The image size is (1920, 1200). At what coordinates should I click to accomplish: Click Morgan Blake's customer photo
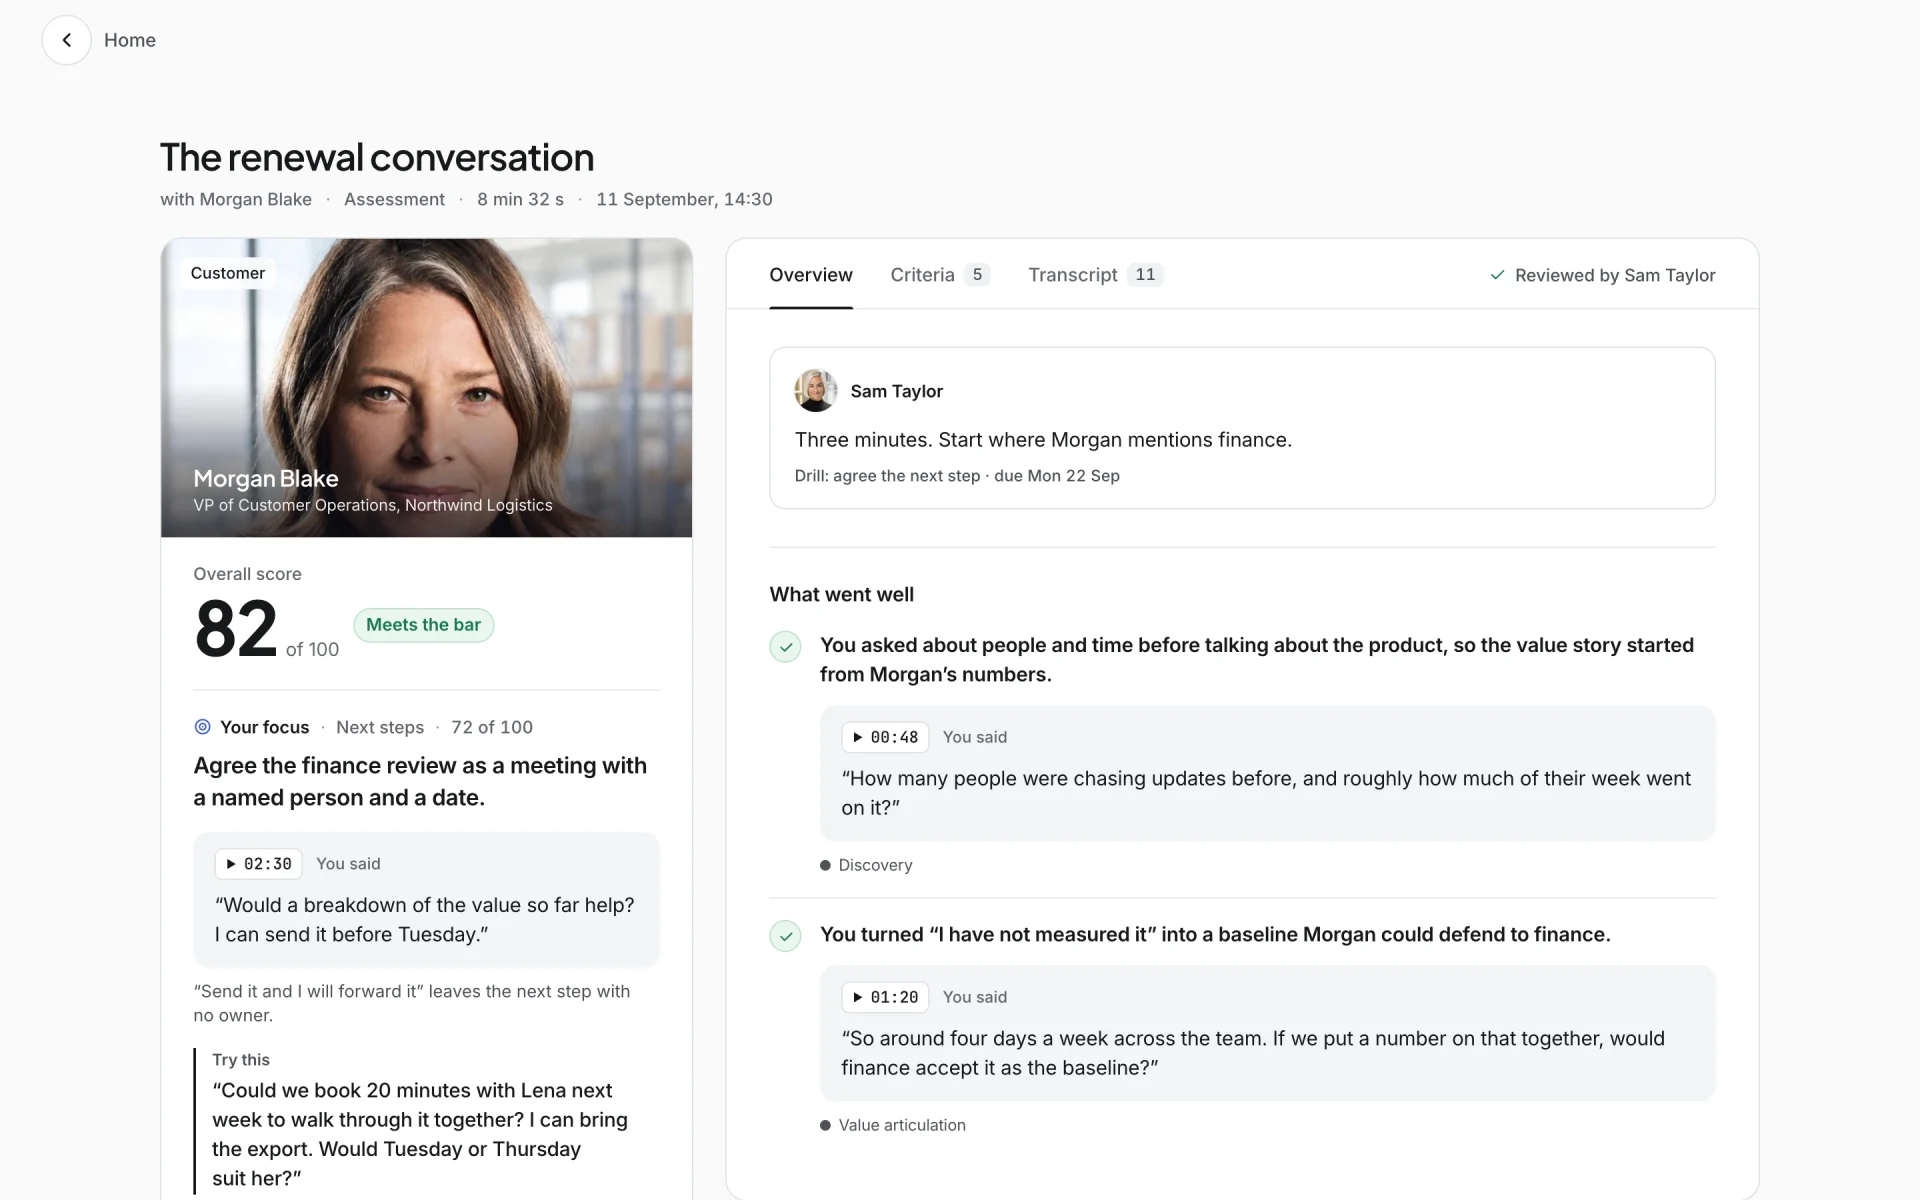[x=427, y=388]
